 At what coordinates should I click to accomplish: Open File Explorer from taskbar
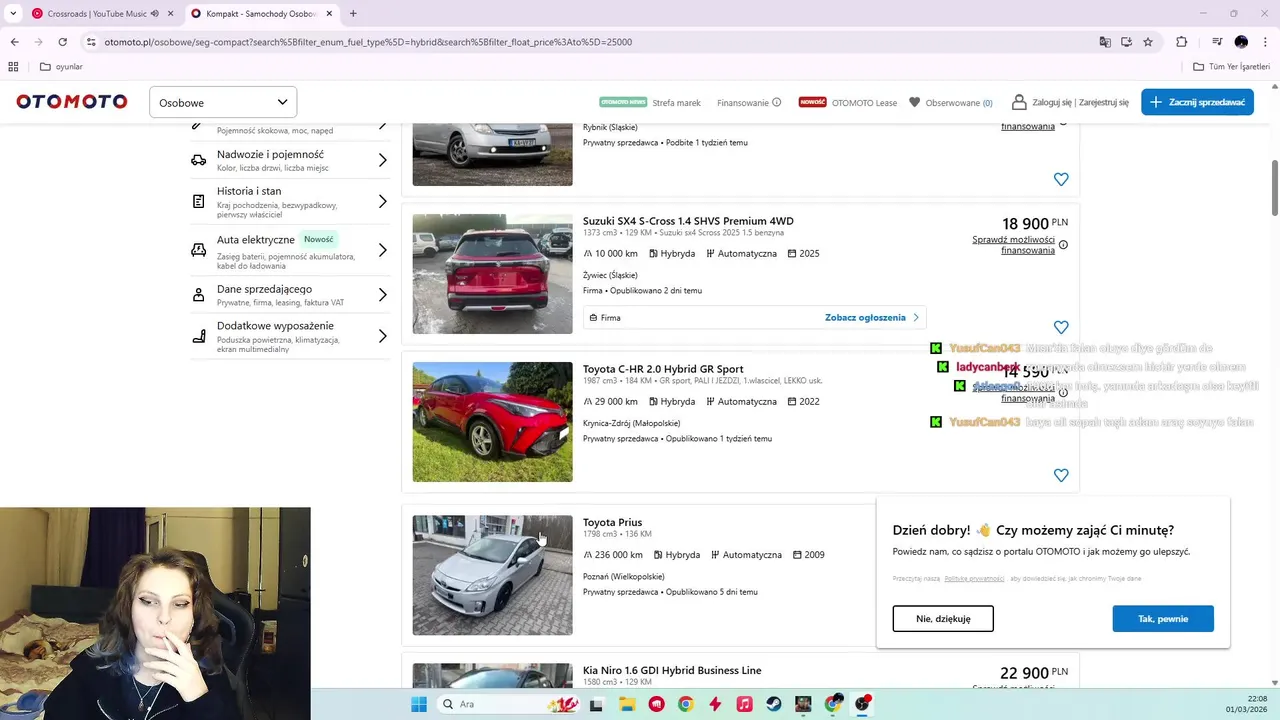[x=626, y=704]
